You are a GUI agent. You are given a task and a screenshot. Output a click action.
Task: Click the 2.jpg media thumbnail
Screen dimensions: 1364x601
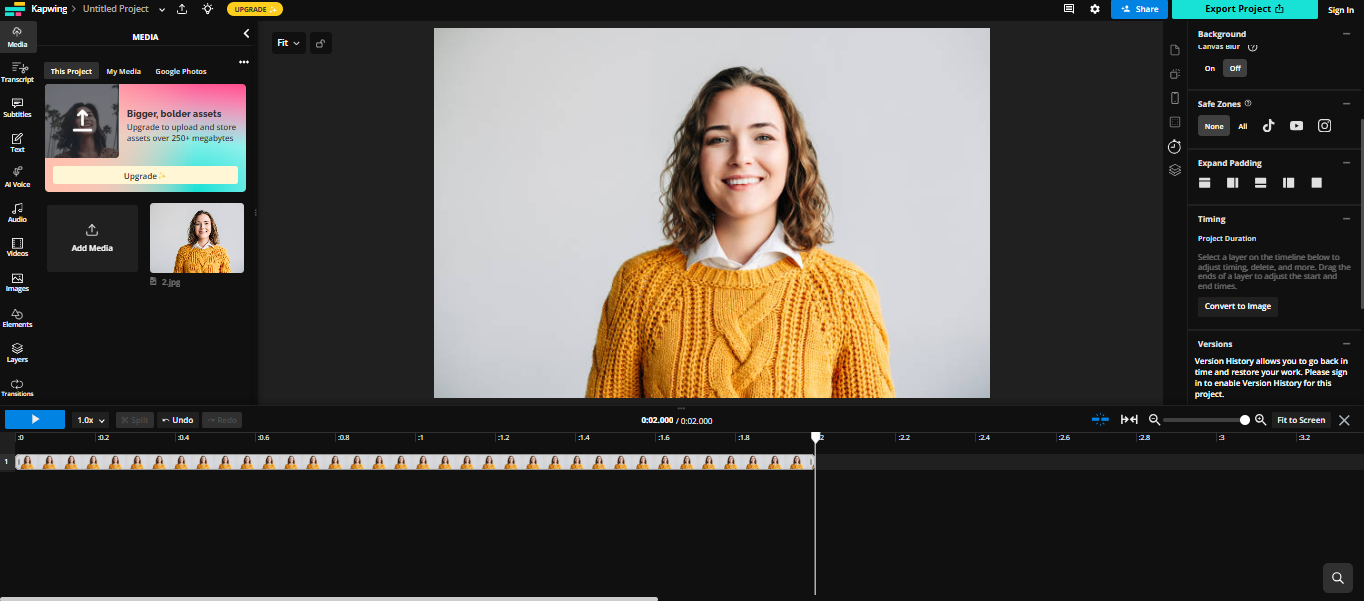pos(197,238)
